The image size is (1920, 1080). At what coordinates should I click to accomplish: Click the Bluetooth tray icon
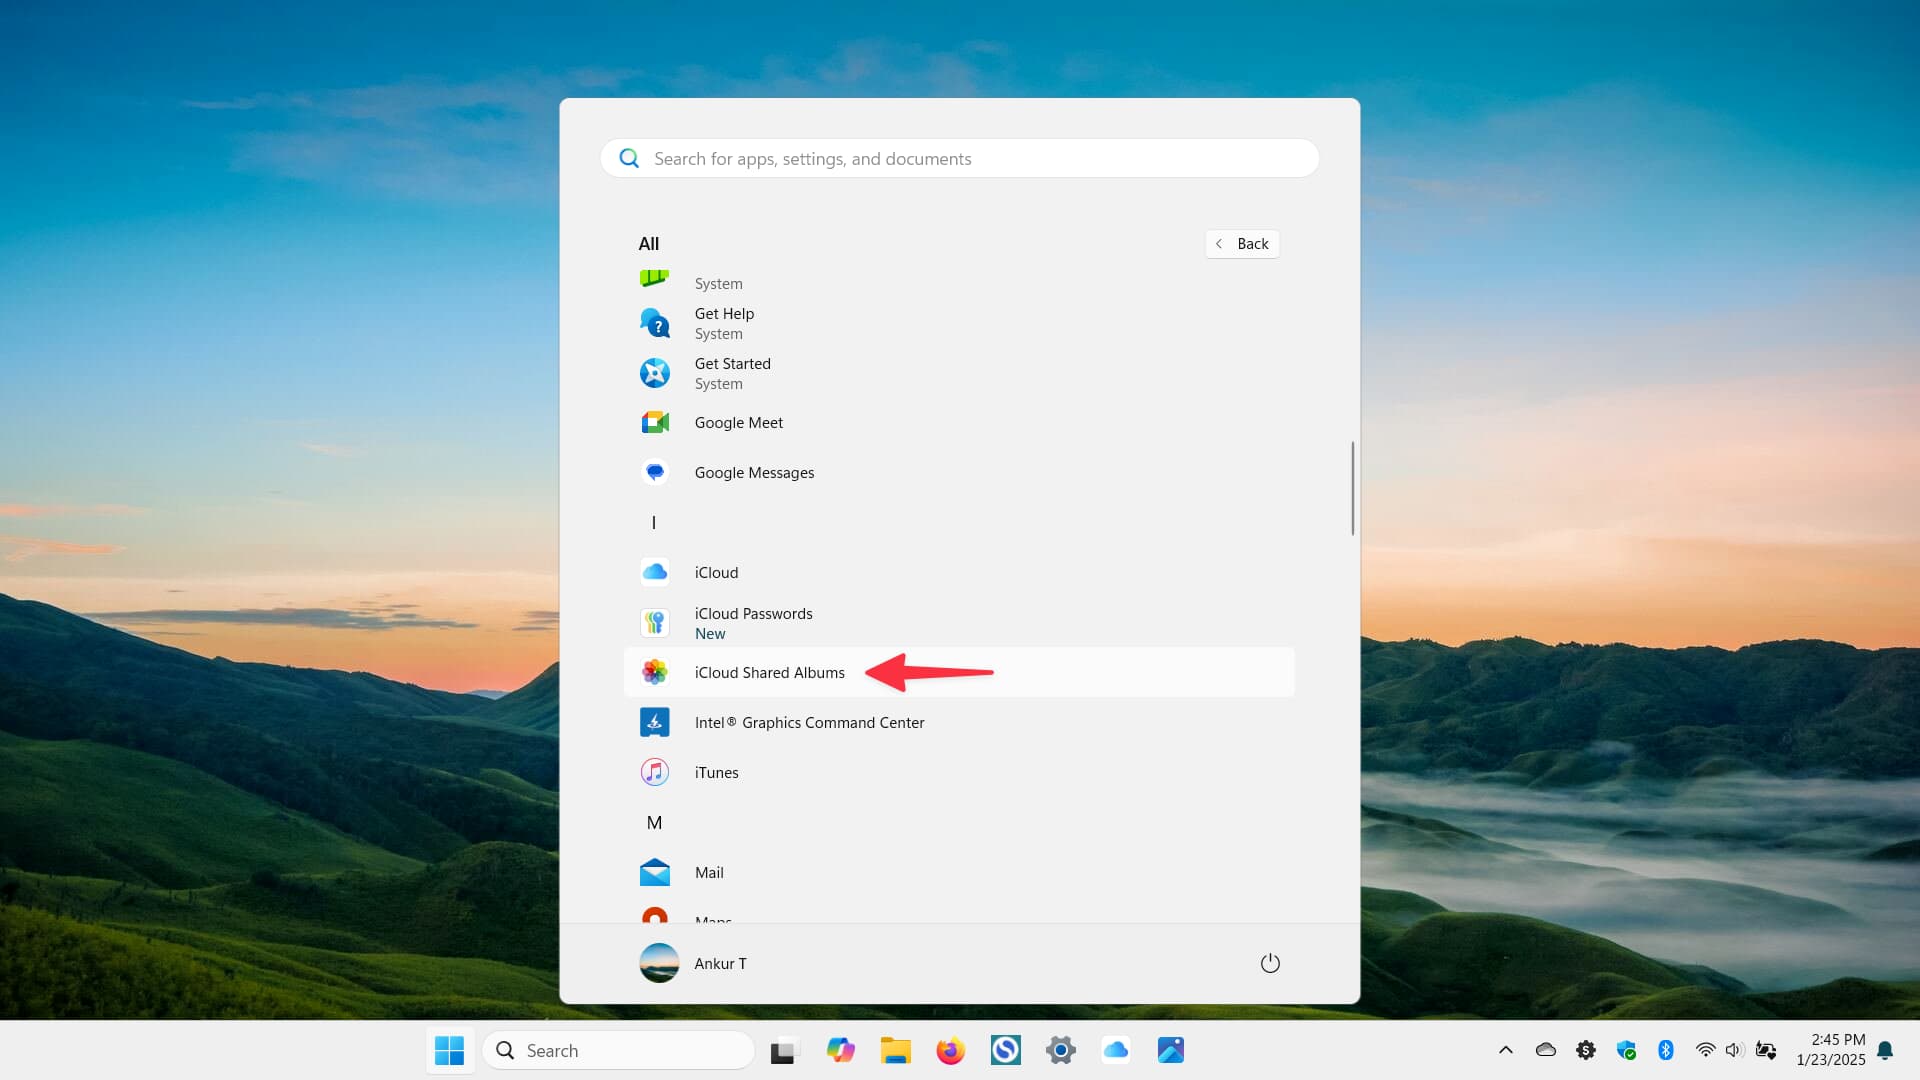(1666, 1050)
